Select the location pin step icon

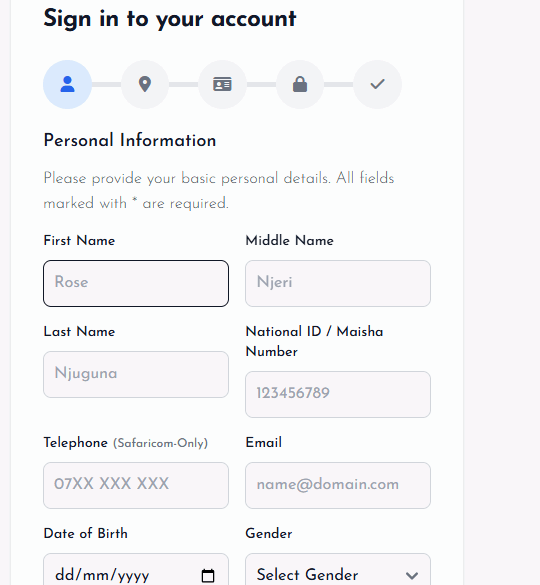pyautogui.click(x=145, y=84)
